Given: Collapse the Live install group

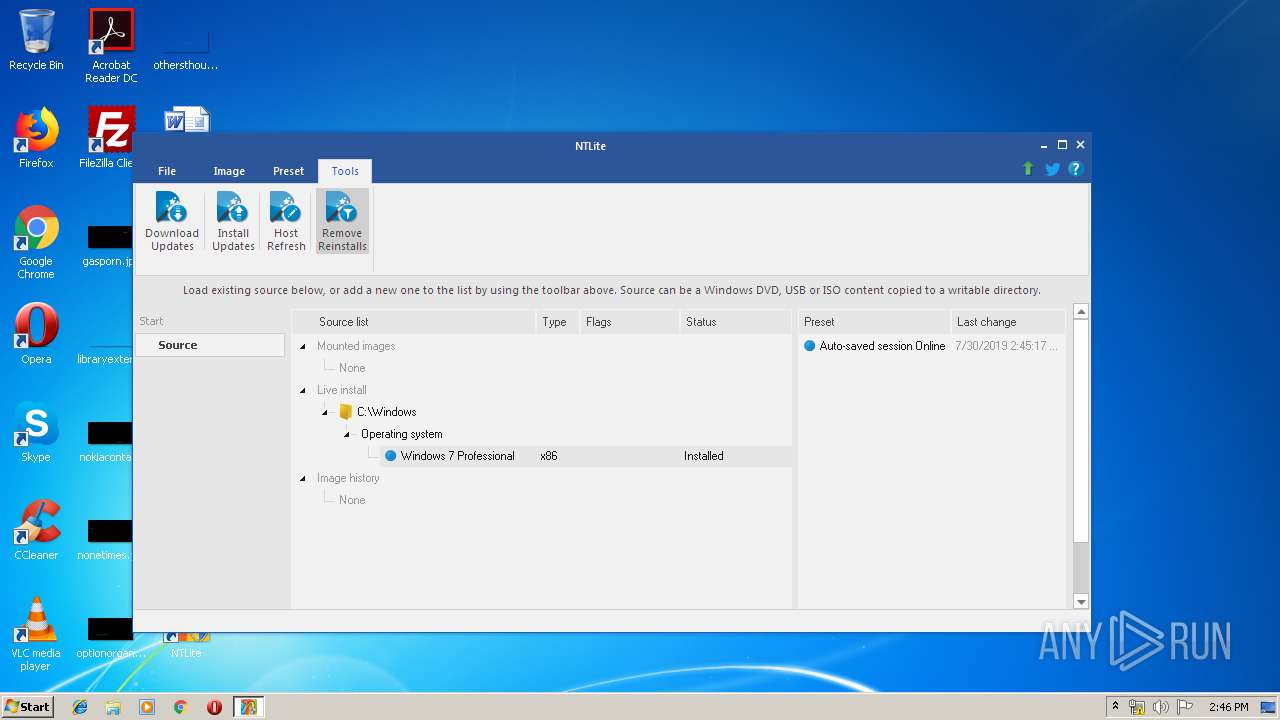Looking at the screenshot, I should point(303,390).
